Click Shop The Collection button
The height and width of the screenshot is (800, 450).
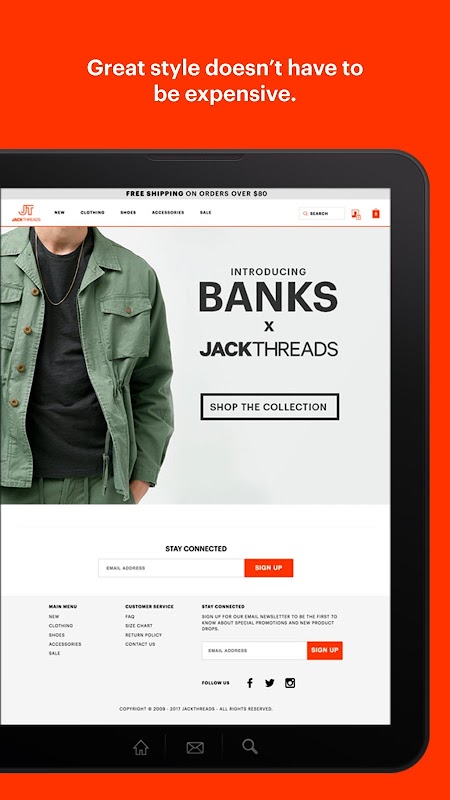pos(269,407)
